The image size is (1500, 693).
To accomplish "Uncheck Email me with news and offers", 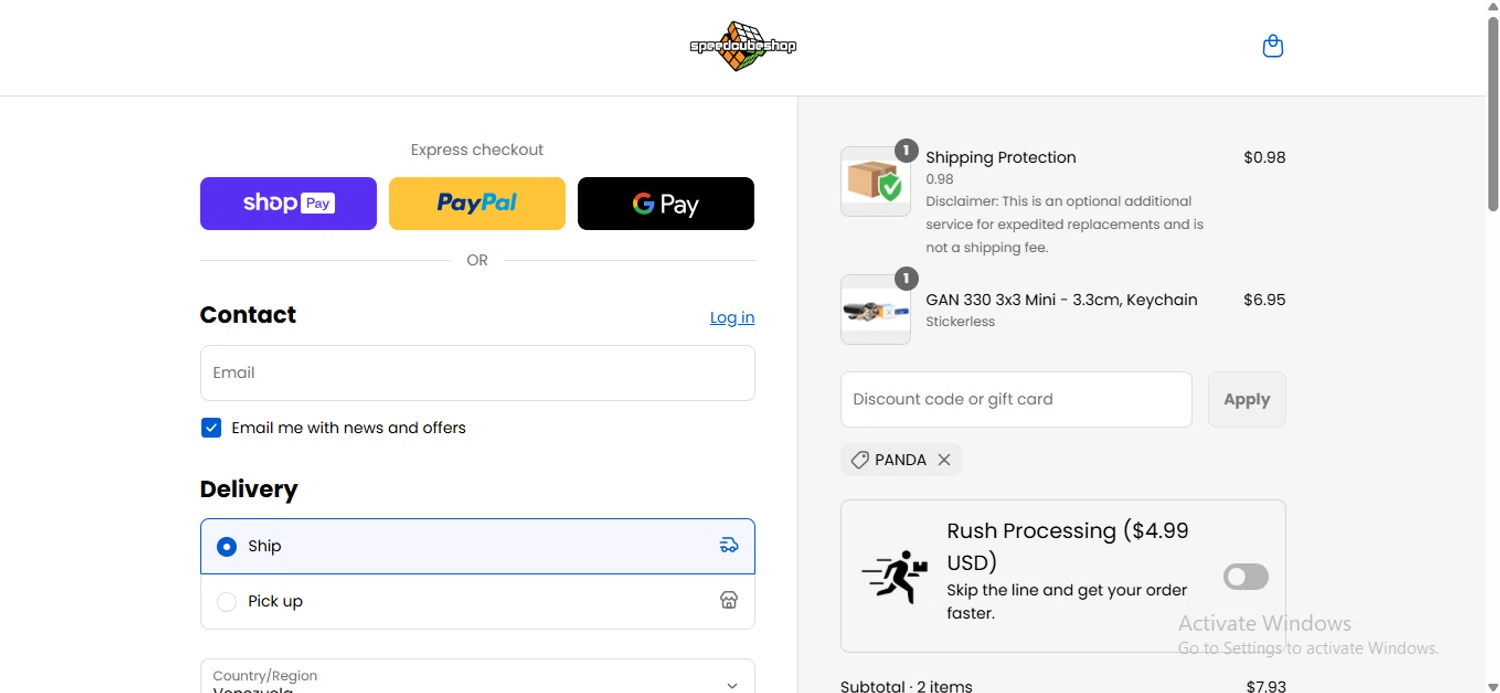I will [211, 428].
